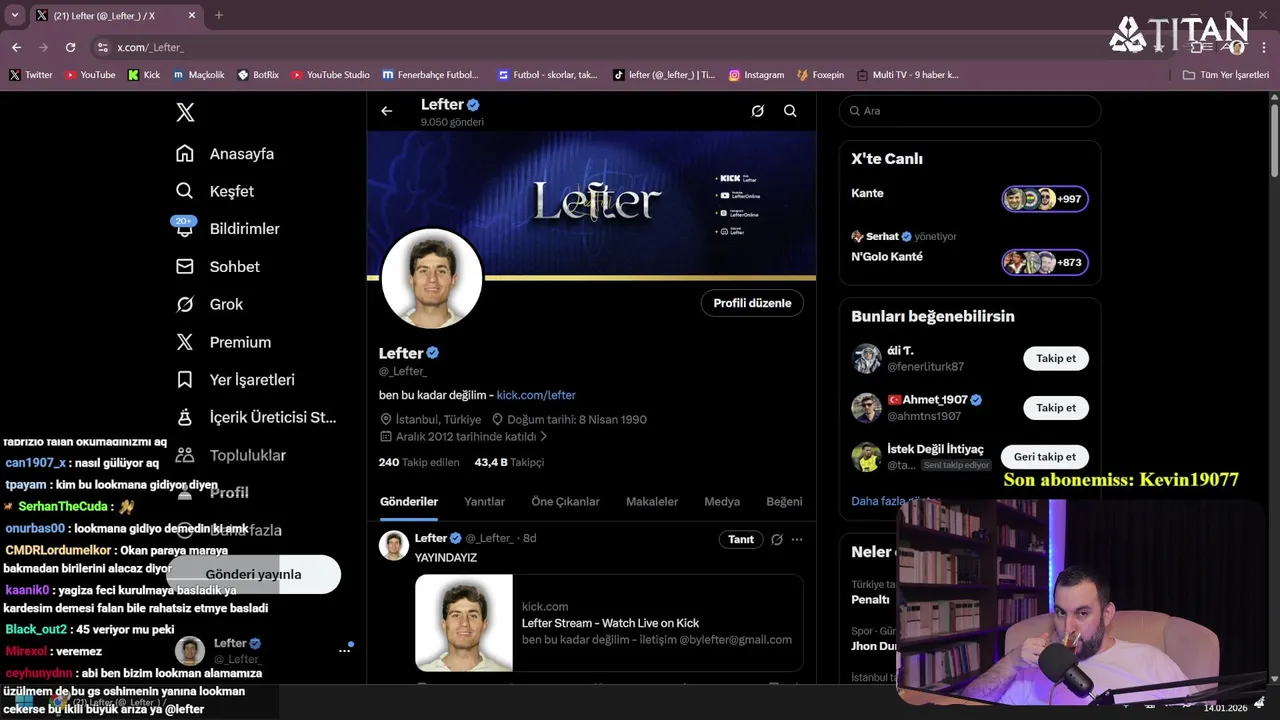Open the BotRix bookmark
The image size is (1280, 720).
pos(258,75)
